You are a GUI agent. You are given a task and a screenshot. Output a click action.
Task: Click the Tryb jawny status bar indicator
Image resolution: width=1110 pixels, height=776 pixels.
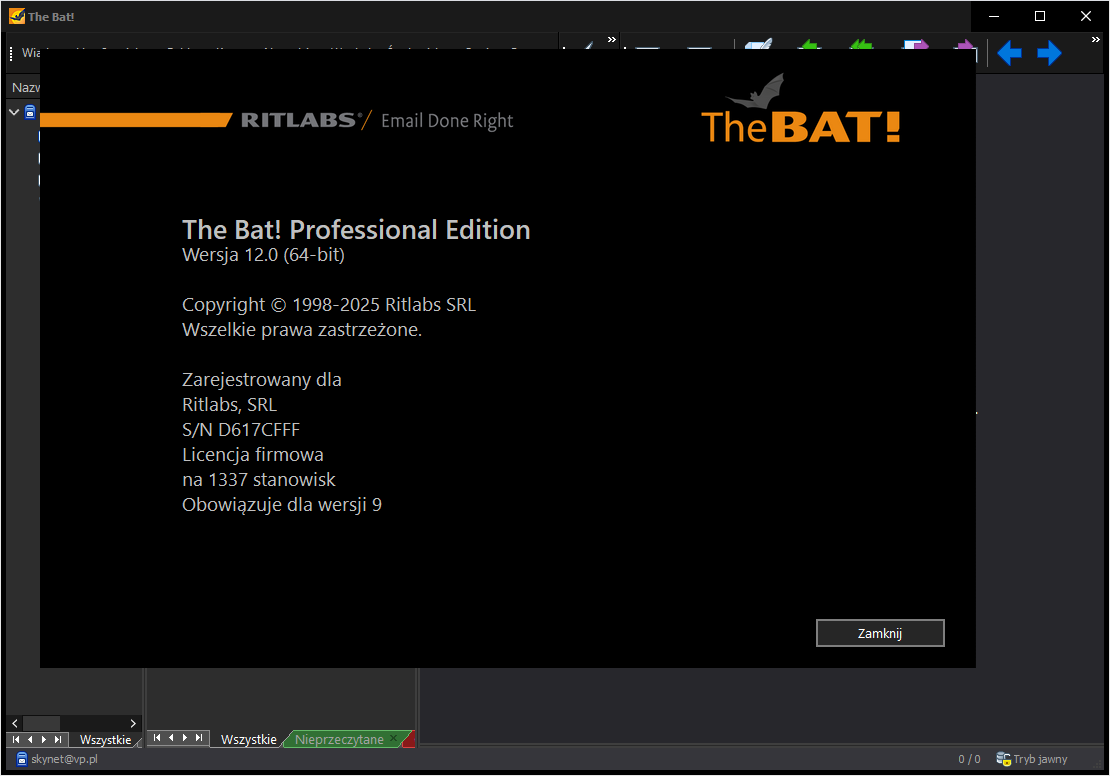pyautogui.click(x=1040, y=759)
